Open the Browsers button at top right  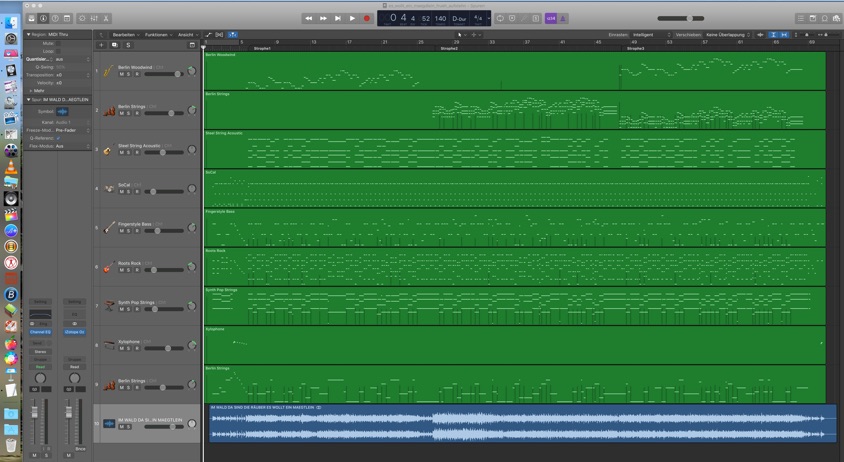836,18
